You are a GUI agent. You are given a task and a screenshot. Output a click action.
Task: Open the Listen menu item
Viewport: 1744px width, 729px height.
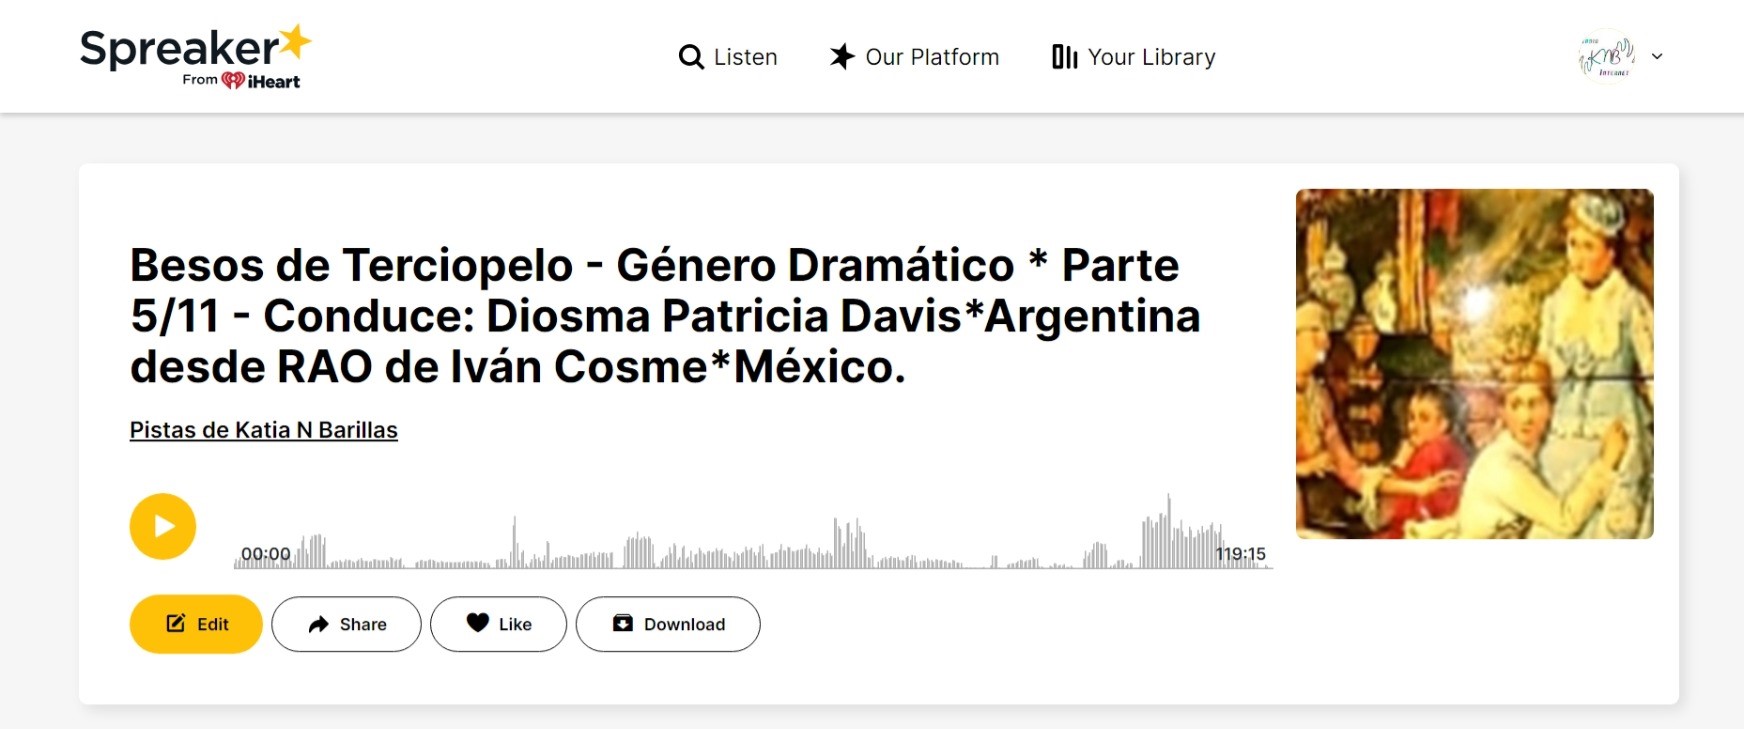[x=745, y=57]
